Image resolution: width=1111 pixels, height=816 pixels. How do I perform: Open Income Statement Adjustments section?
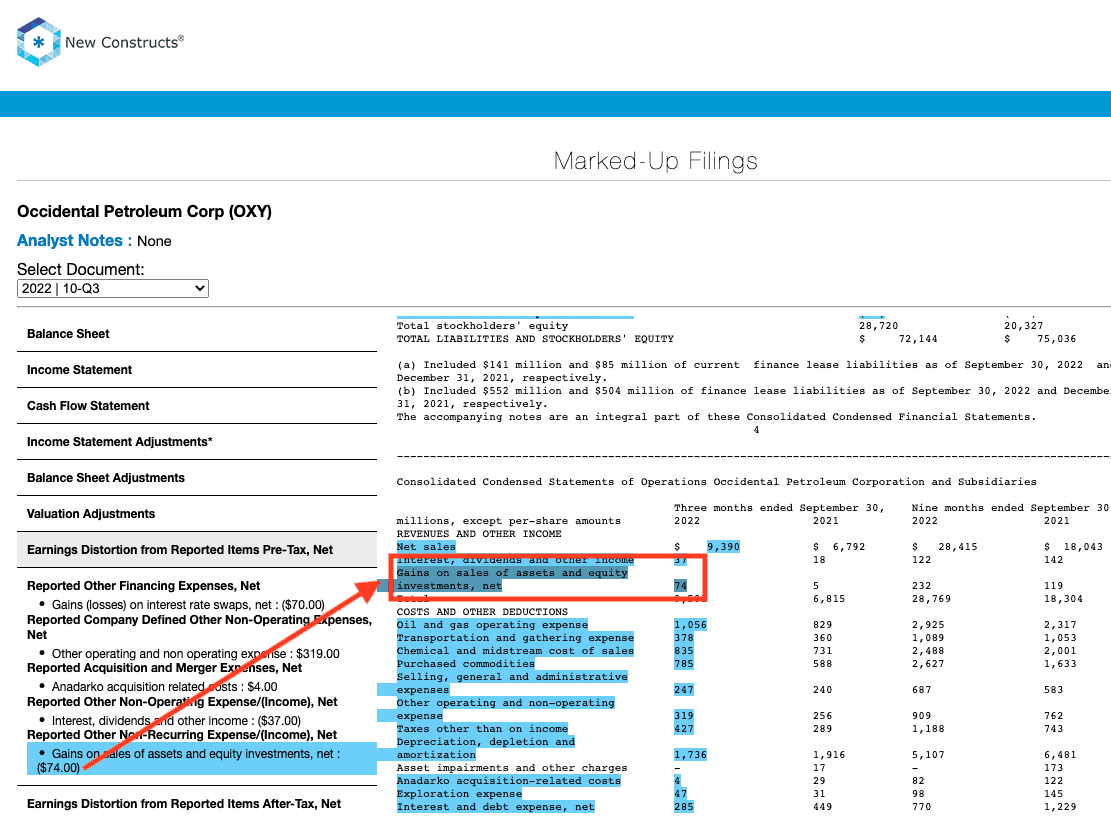pyautogui.click(x=197, y=442)
